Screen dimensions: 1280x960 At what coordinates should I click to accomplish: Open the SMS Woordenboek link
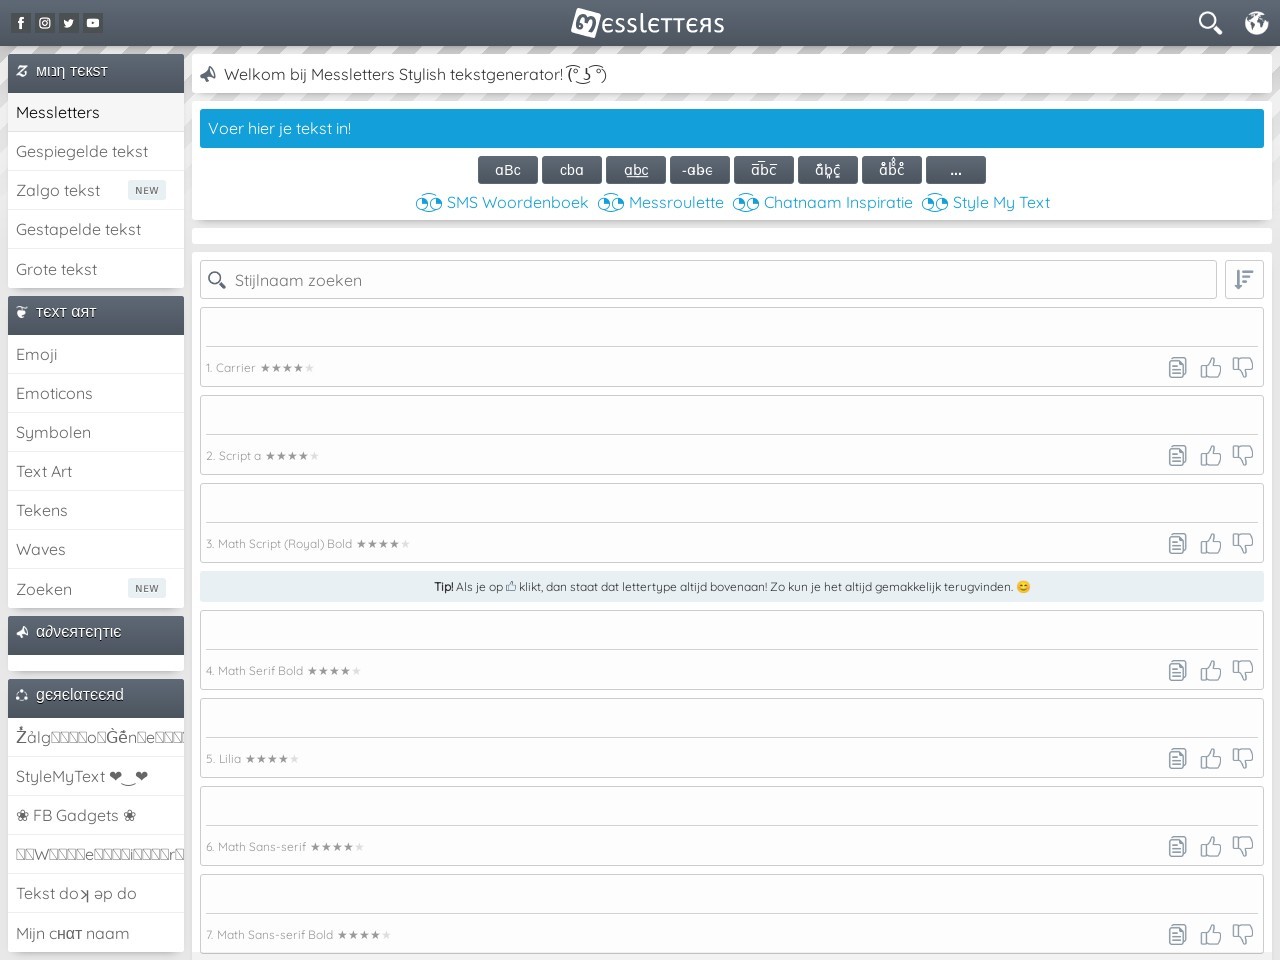(502, 203)
